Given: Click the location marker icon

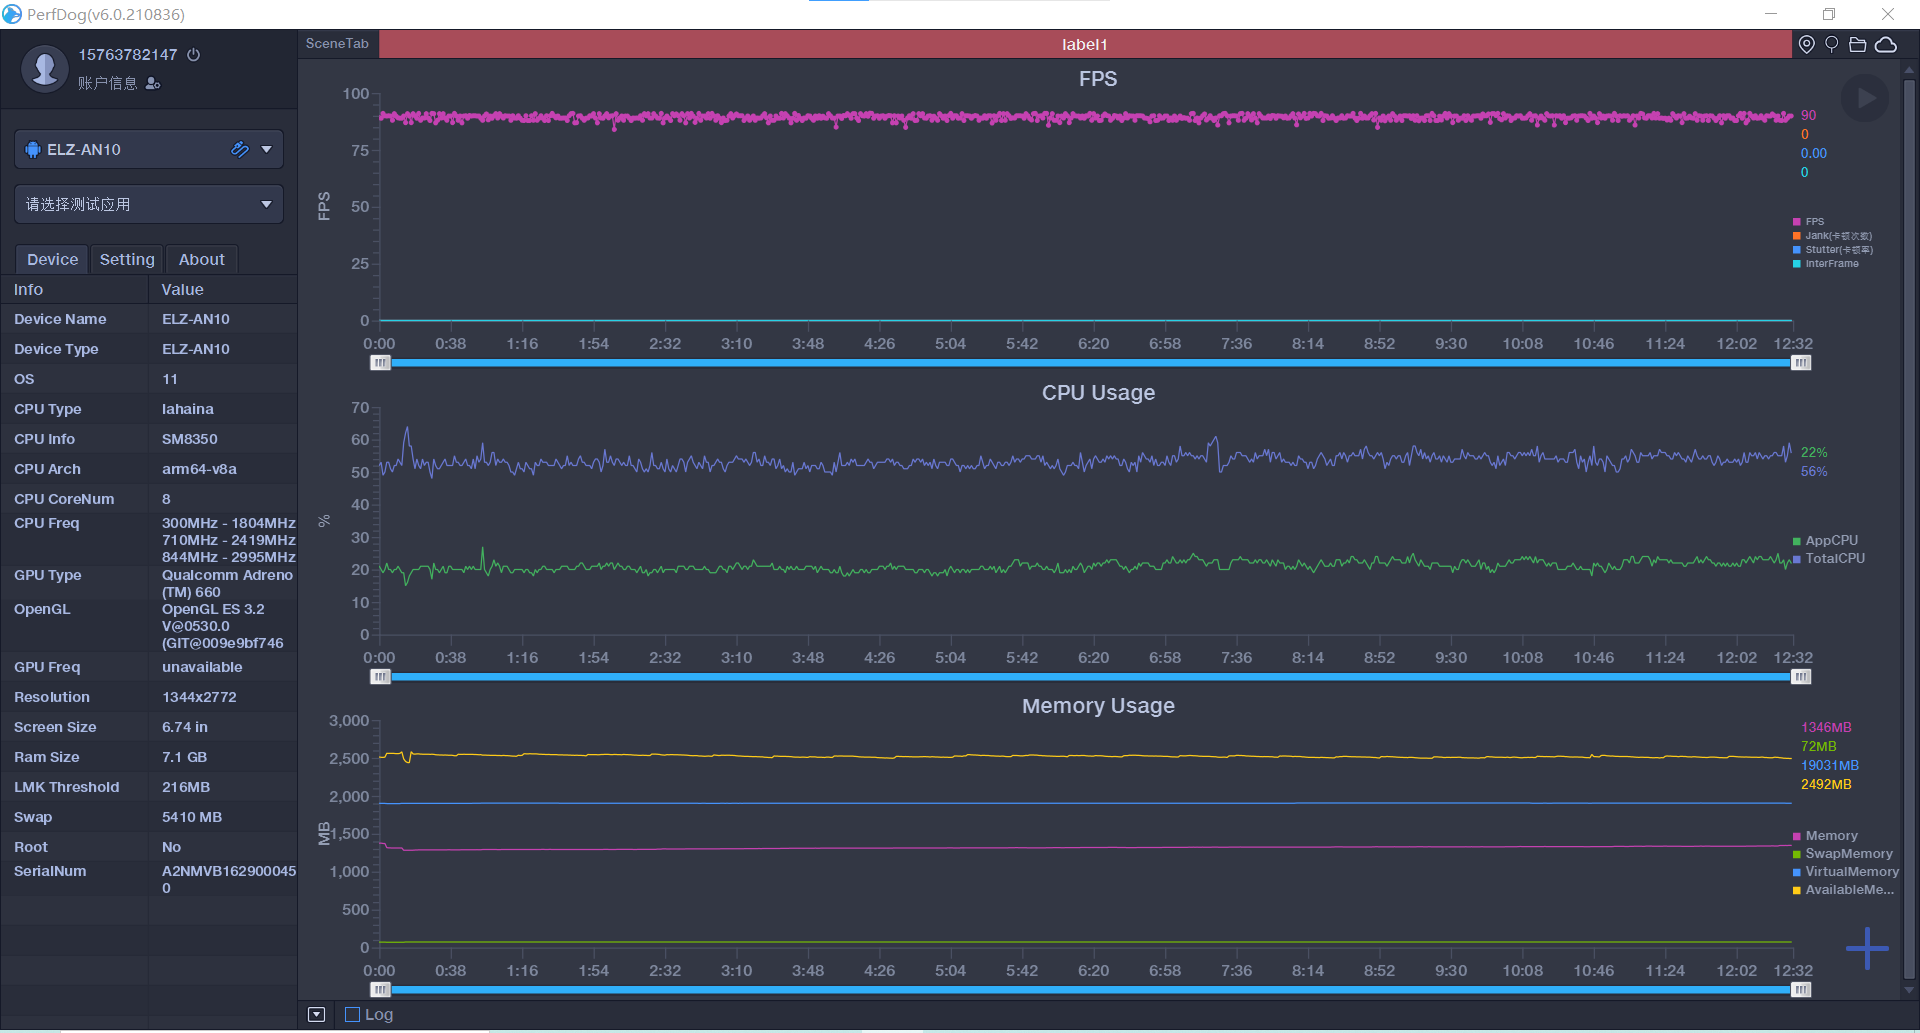Looking at the screenshot, I should (x=1806, y=44).
